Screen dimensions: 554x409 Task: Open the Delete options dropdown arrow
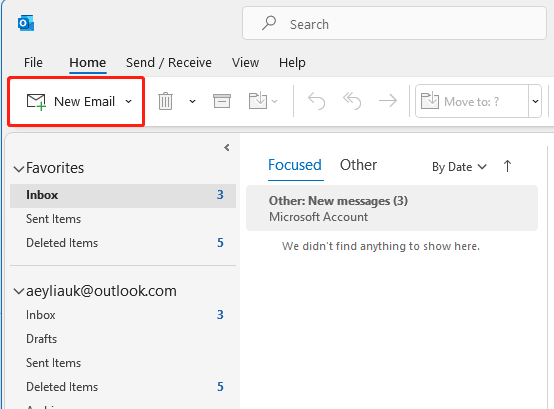(x=192, y=102)
